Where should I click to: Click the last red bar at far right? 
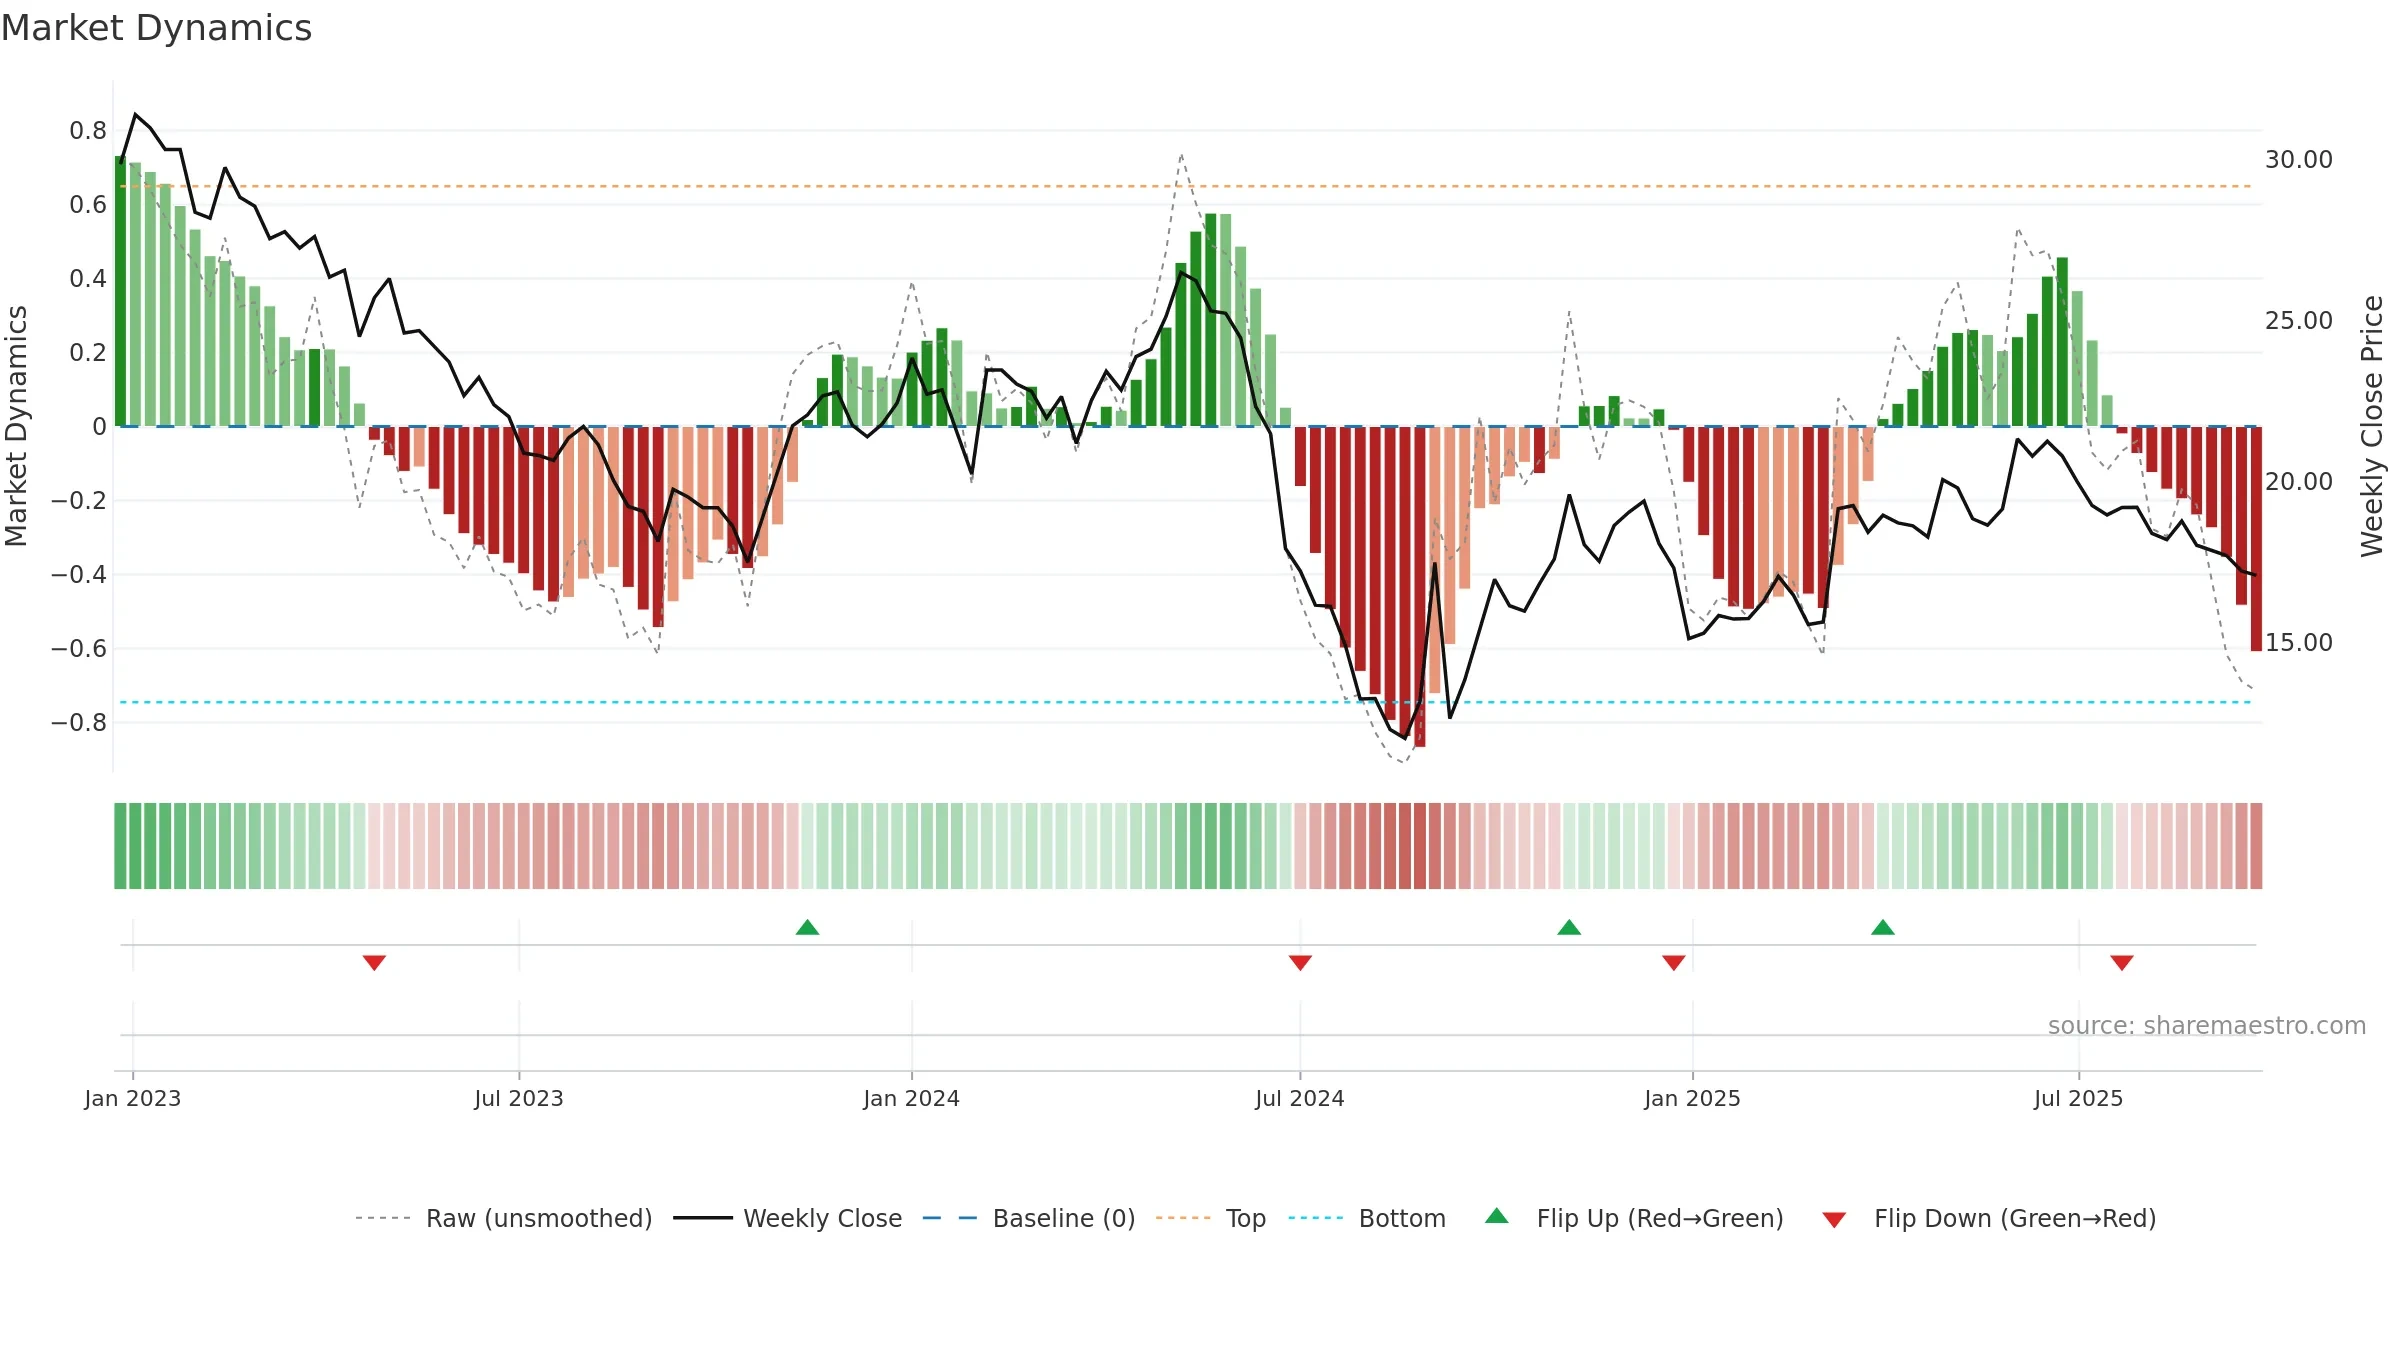2256,539
